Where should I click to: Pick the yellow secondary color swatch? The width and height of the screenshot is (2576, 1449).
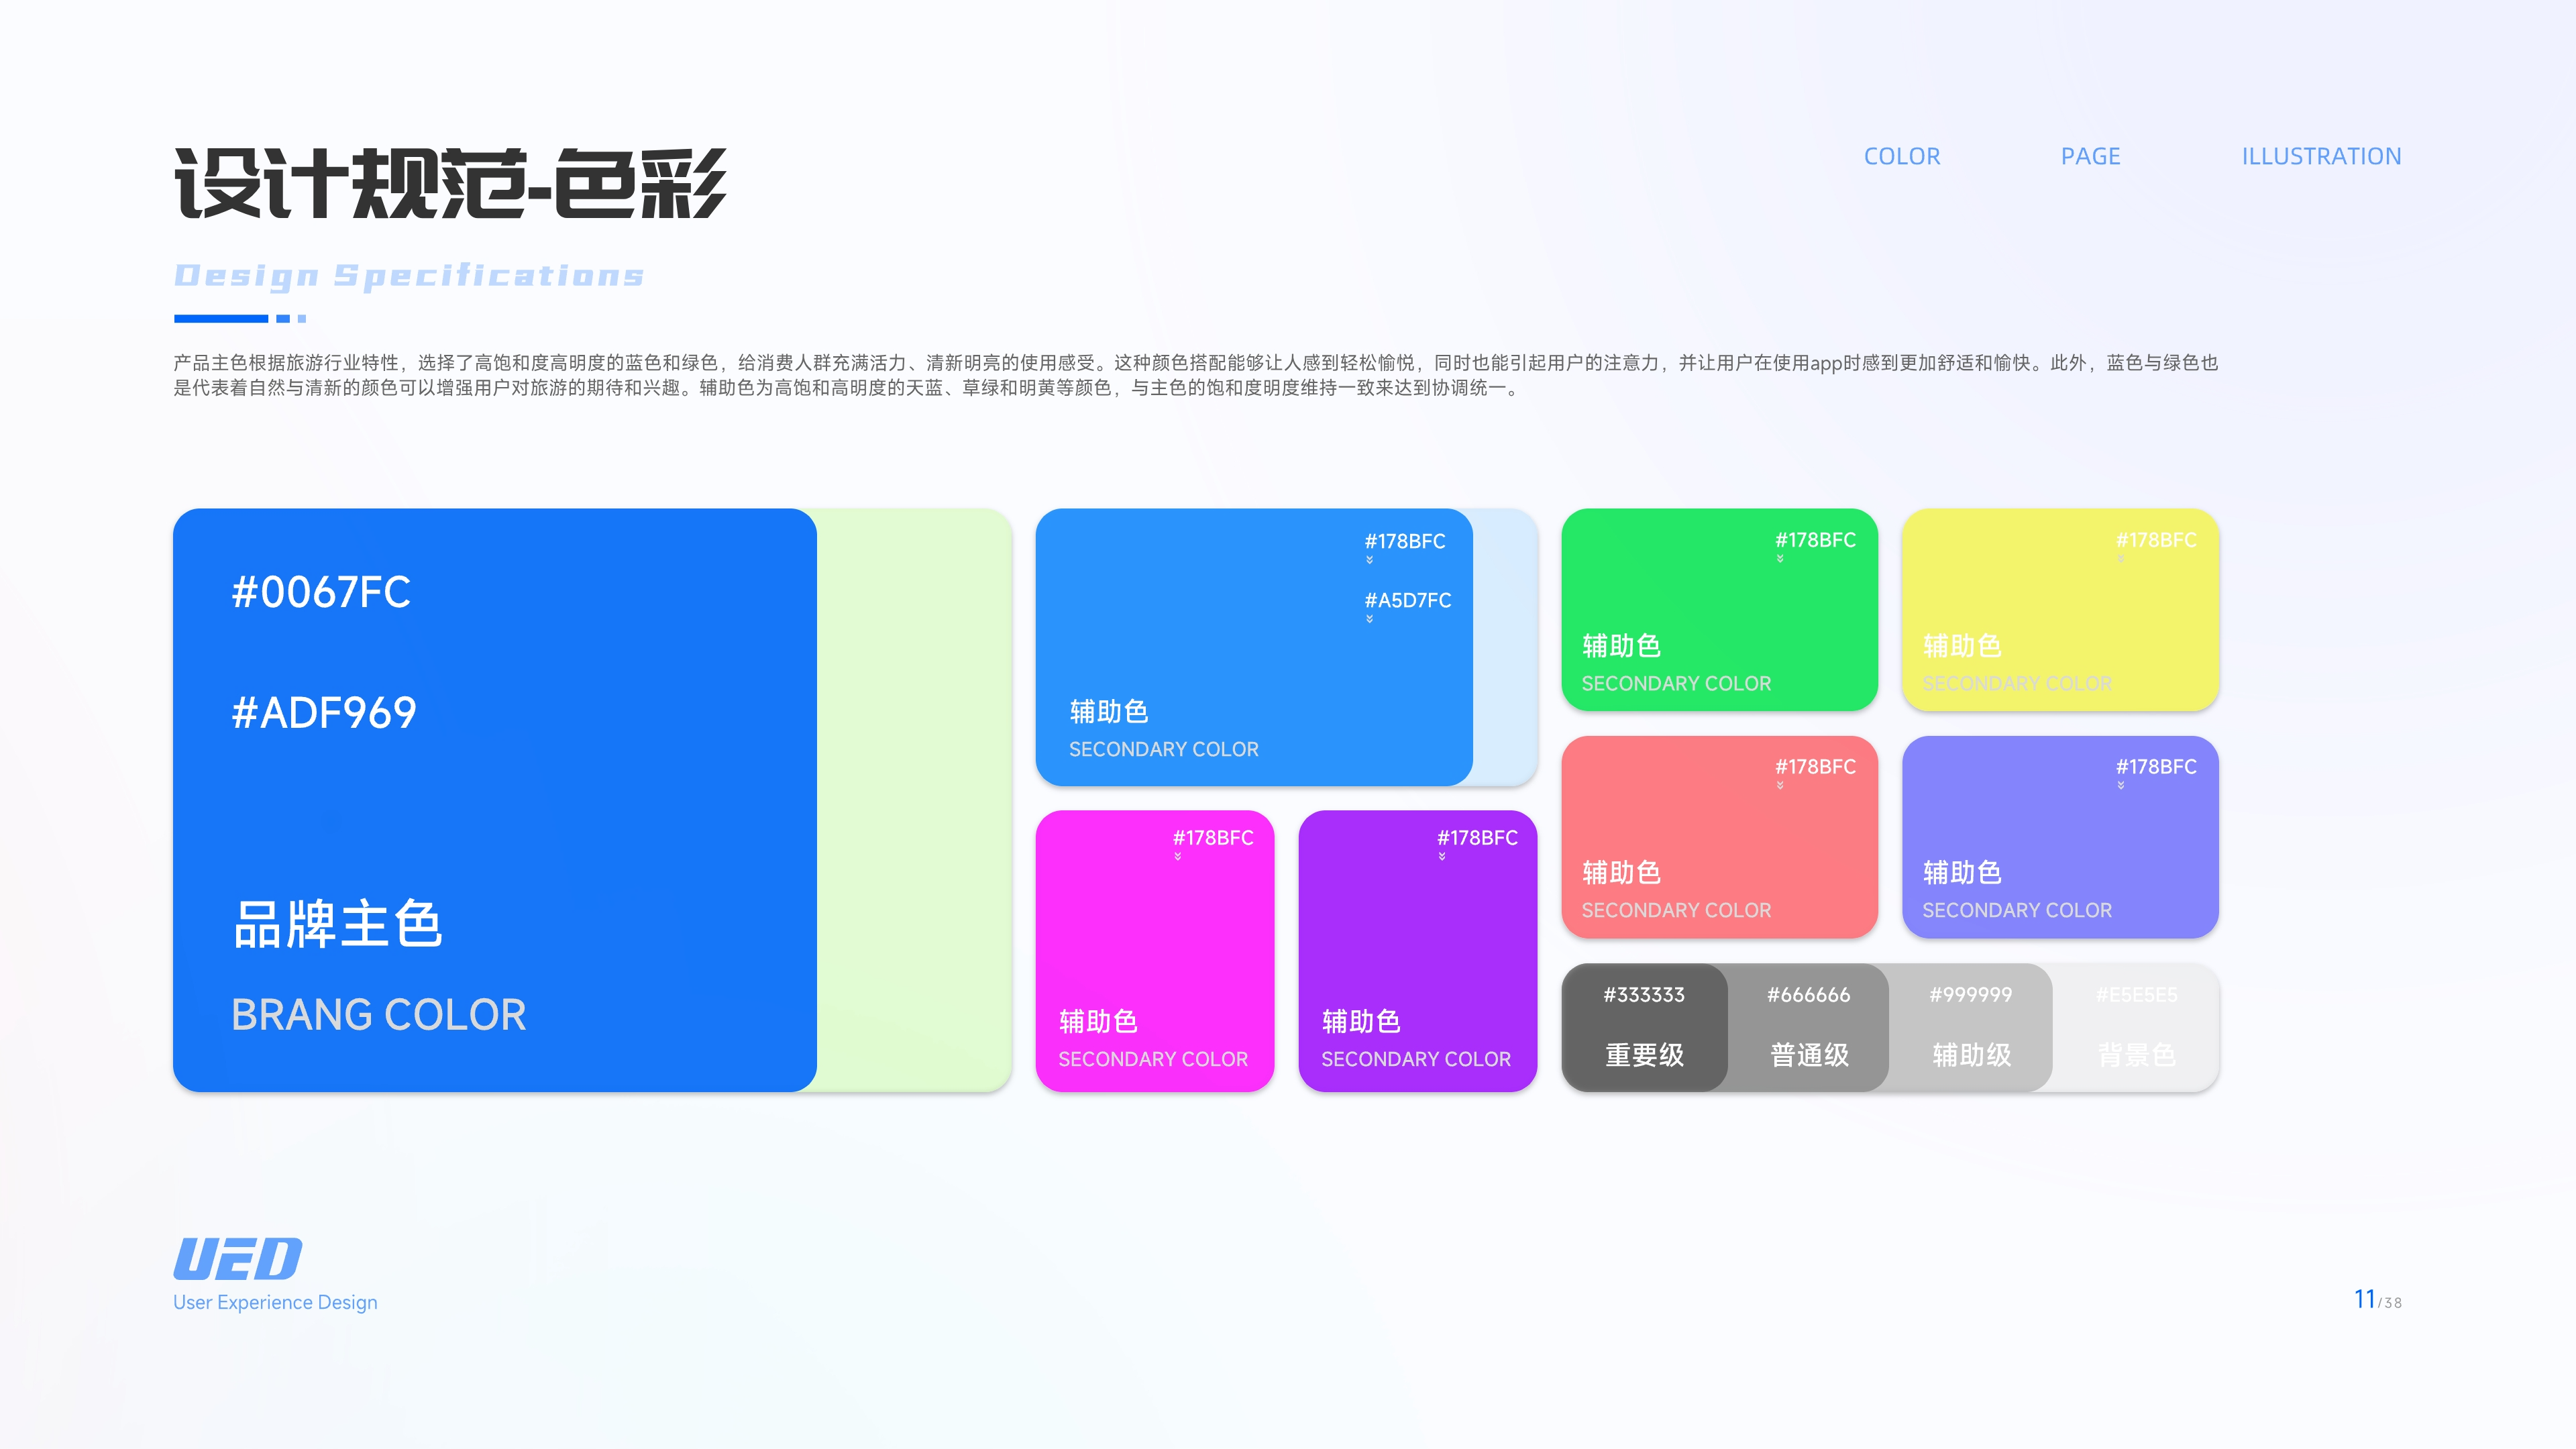(2060, 610)
